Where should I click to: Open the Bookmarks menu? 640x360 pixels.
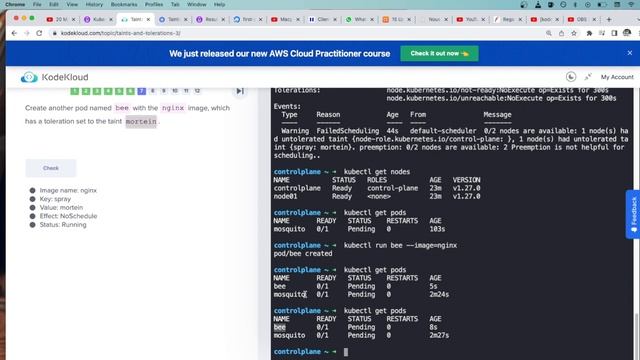click(x=124, y=4)
